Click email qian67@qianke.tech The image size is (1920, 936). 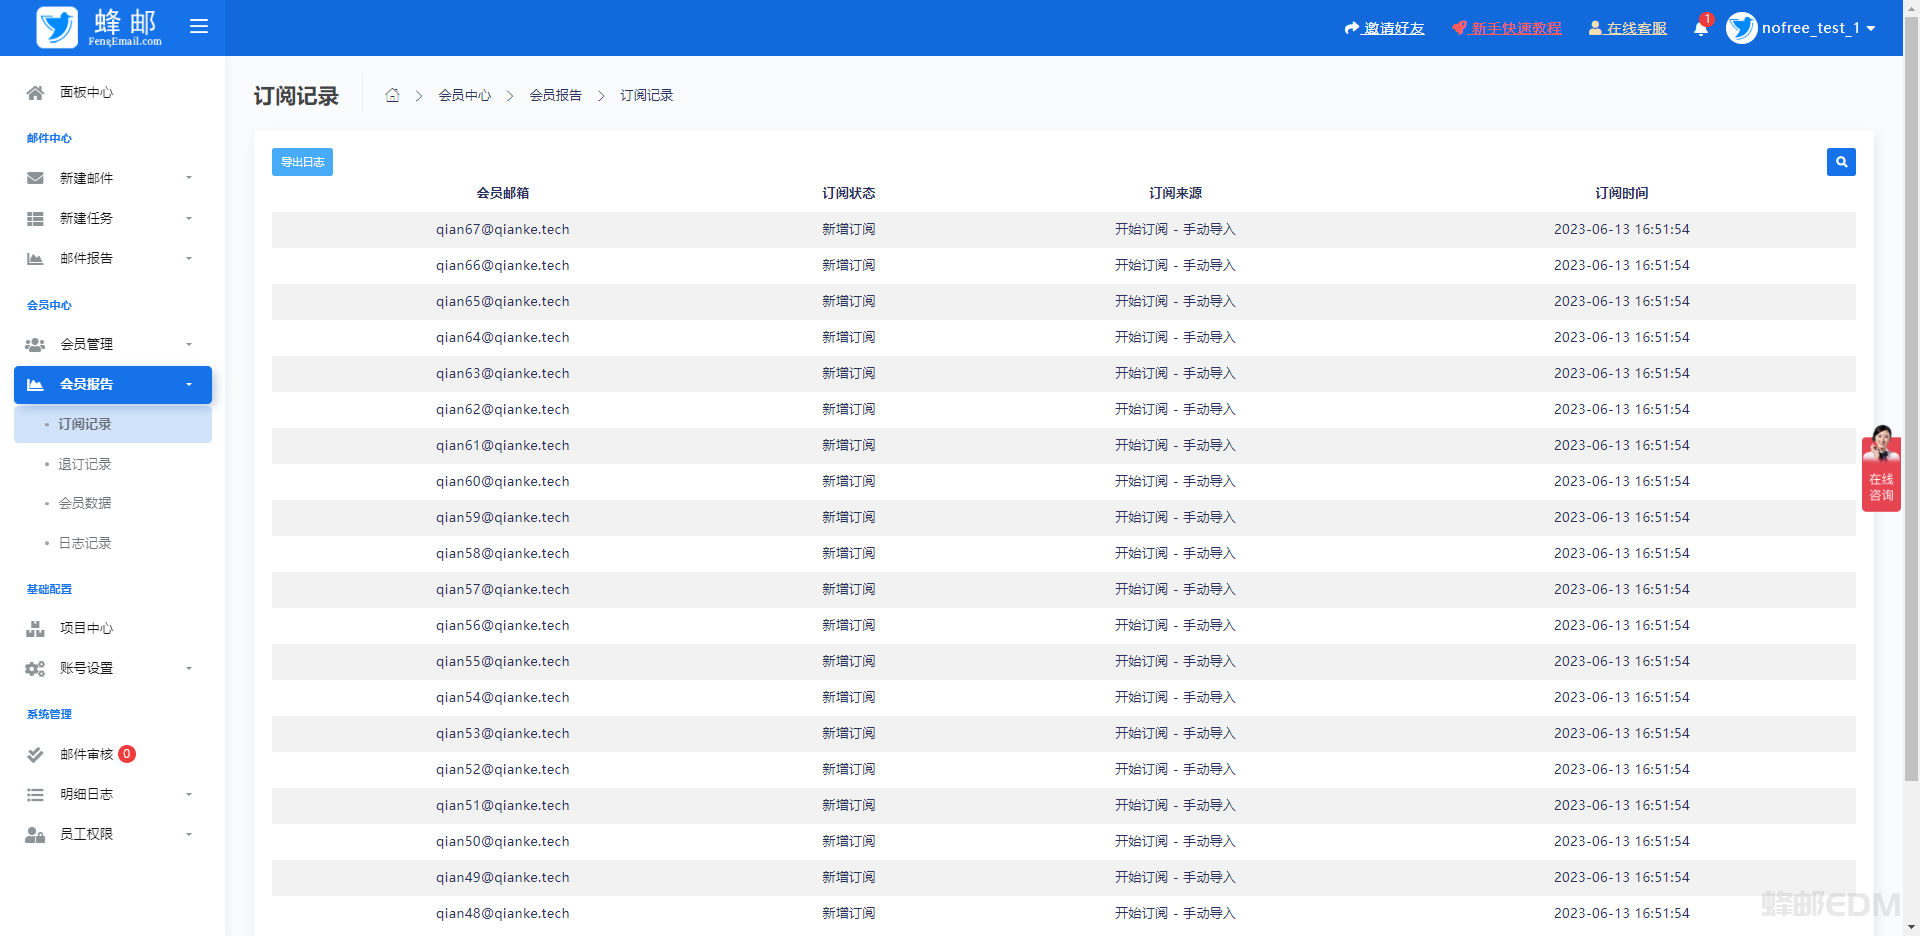503,229
